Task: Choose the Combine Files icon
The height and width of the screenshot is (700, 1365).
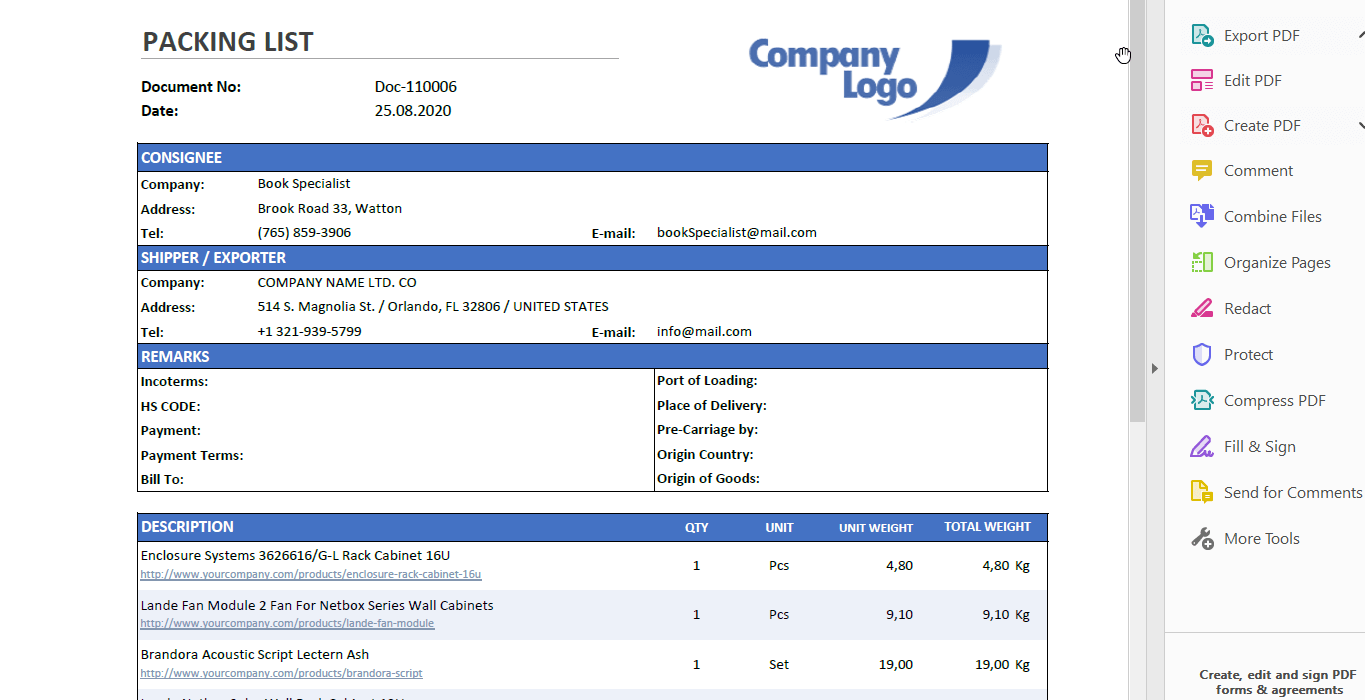Action: pos(1202,216)
